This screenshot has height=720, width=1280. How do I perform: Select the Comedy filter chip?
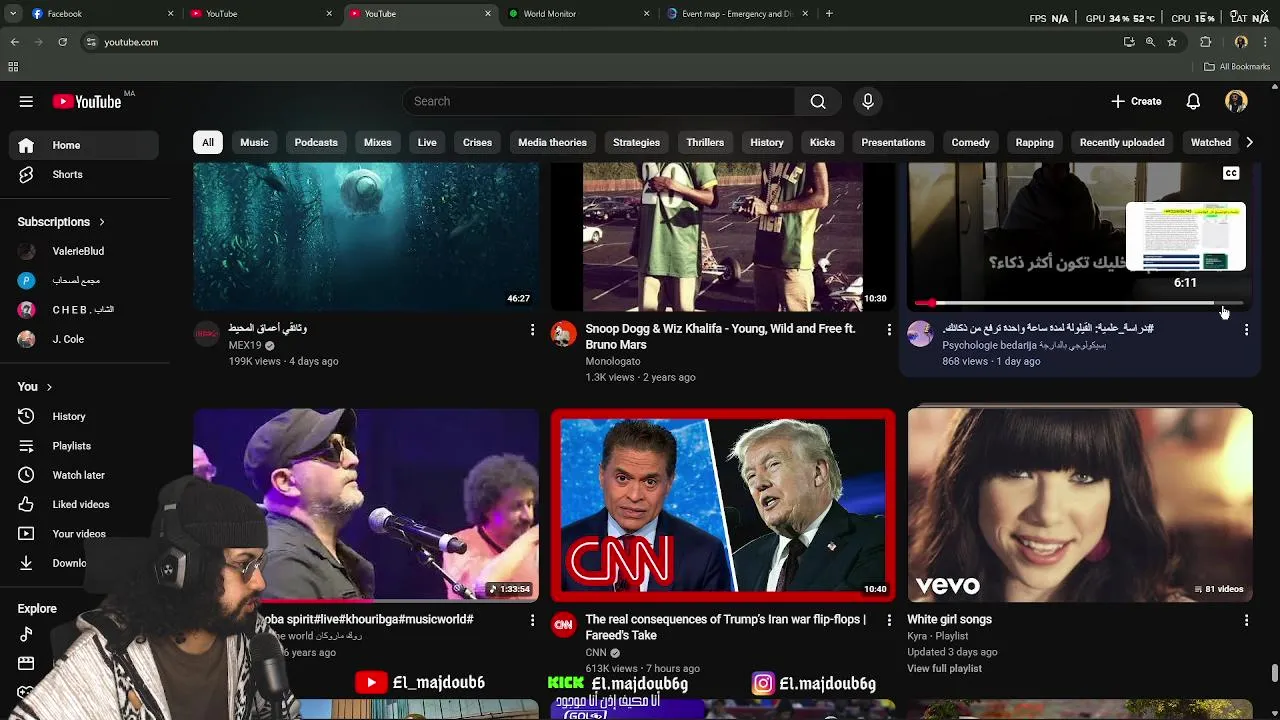click(970, 142)
